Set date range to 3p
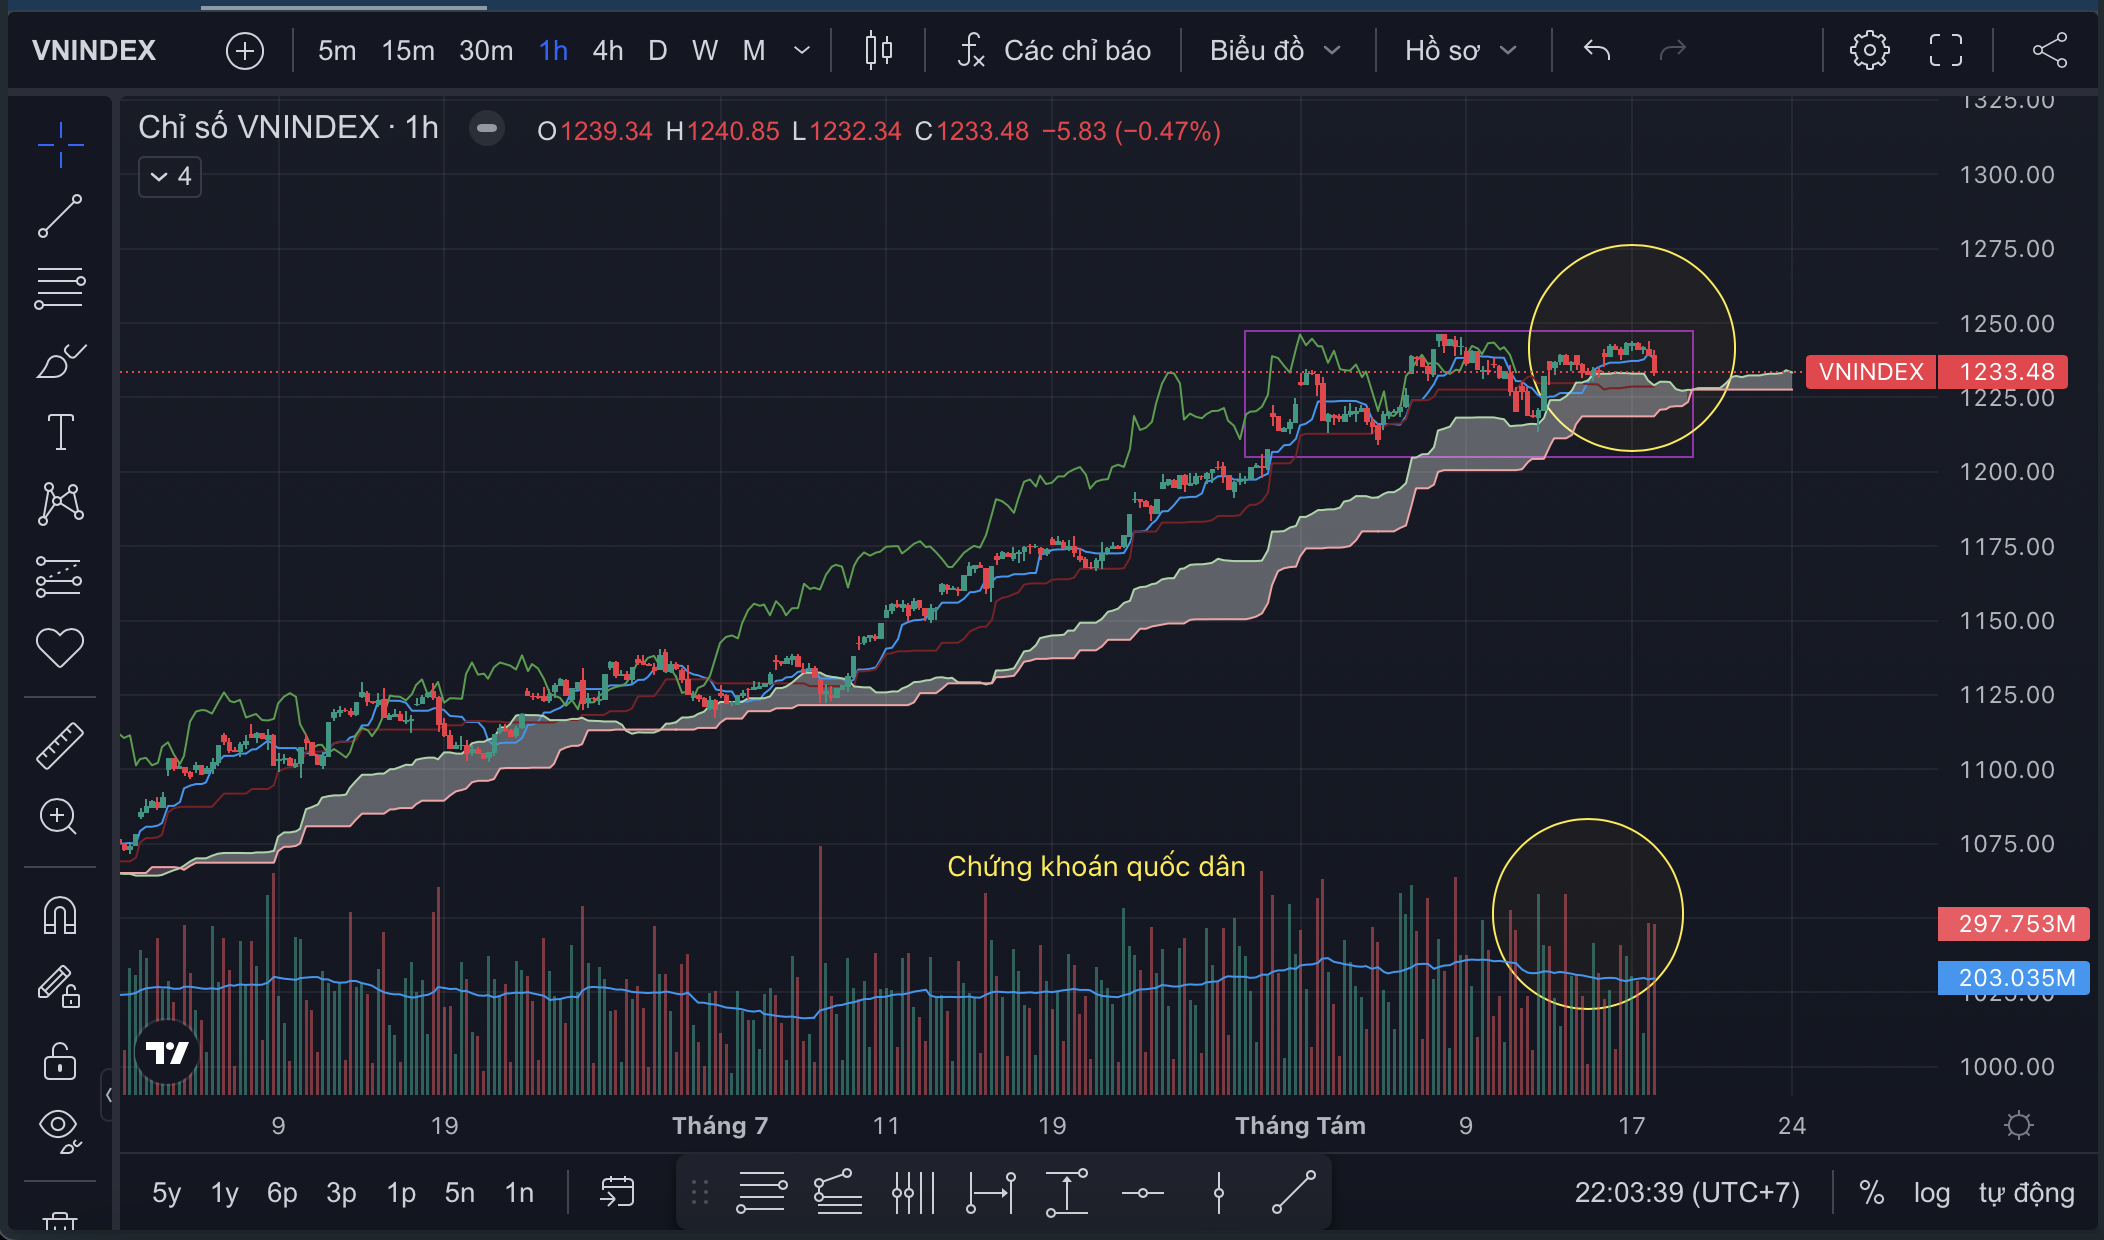 [341, 1192]
